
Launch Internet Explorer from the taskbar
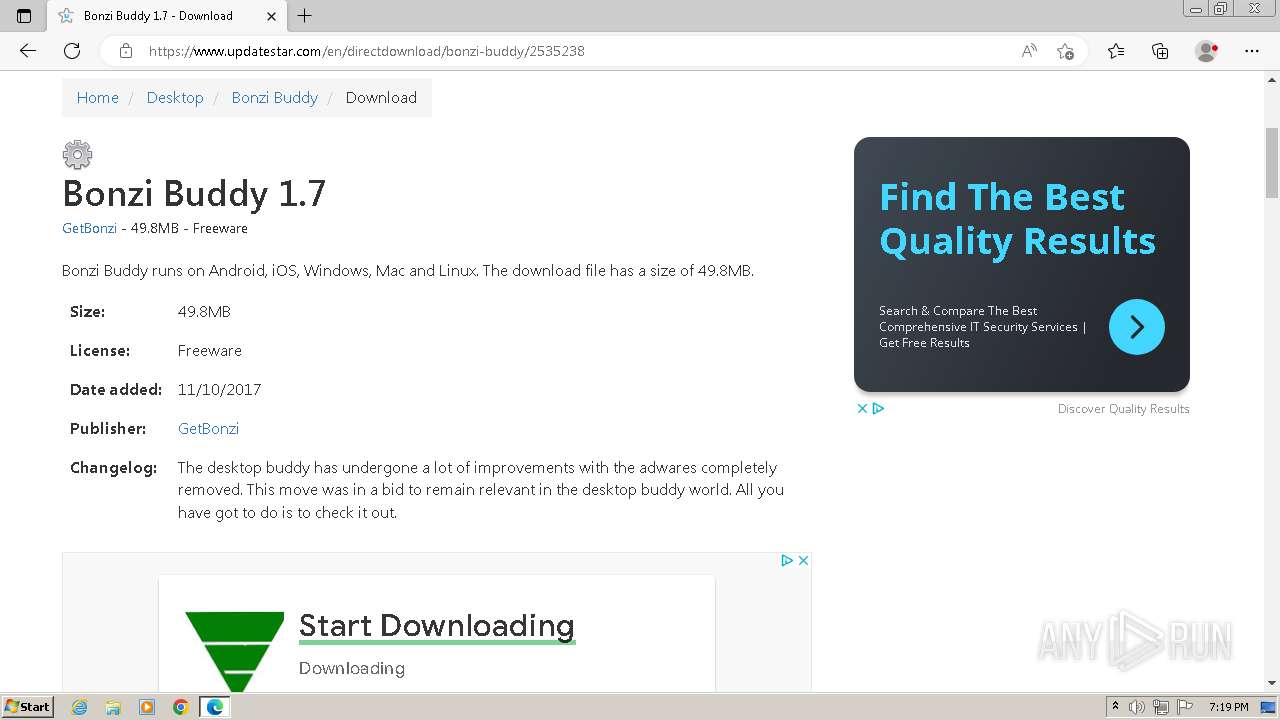click(x=80, y=707)
